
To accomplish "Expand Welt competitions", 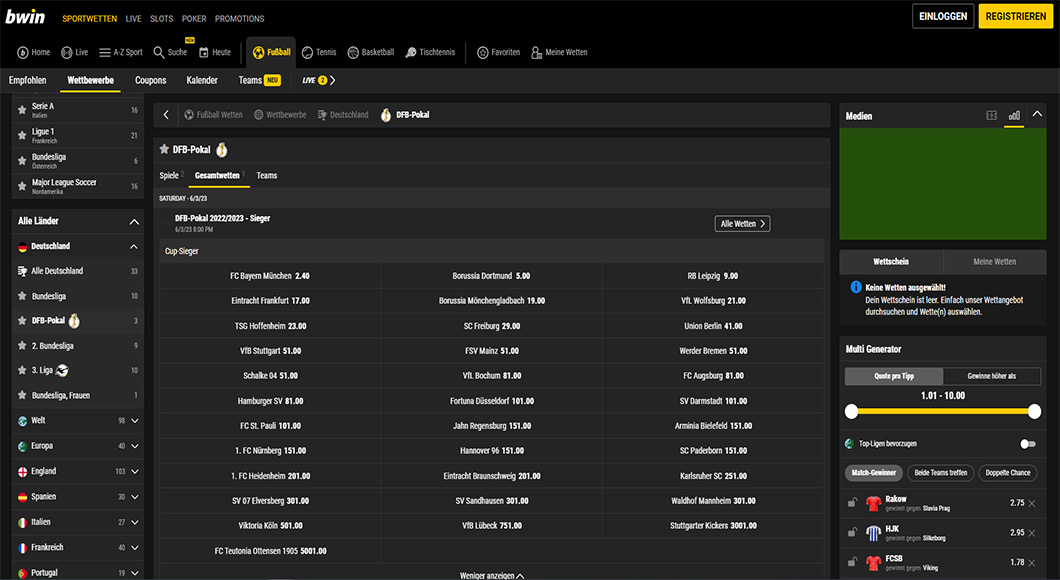I will [135, 420].
